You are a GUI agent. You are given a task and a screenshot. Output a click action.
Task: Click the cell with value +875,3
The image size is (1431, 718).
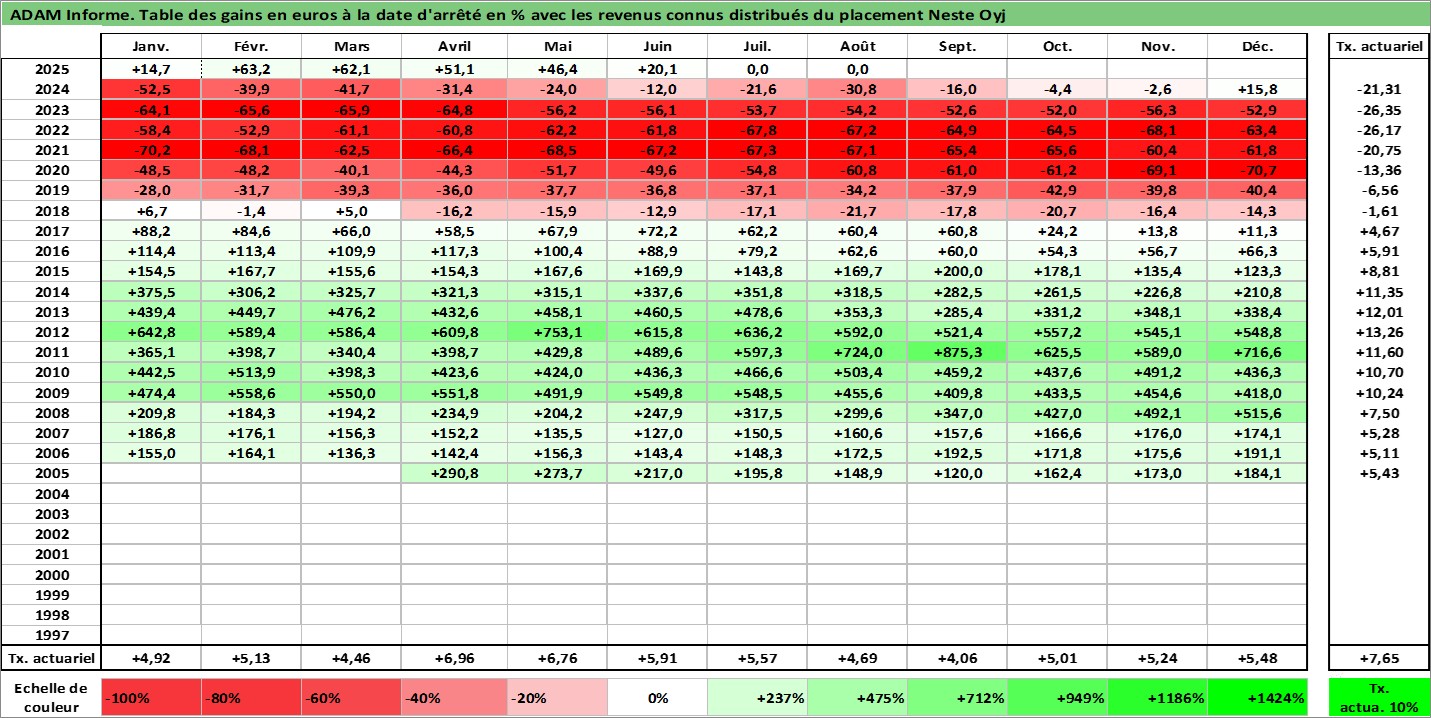[x=957, y=352]
